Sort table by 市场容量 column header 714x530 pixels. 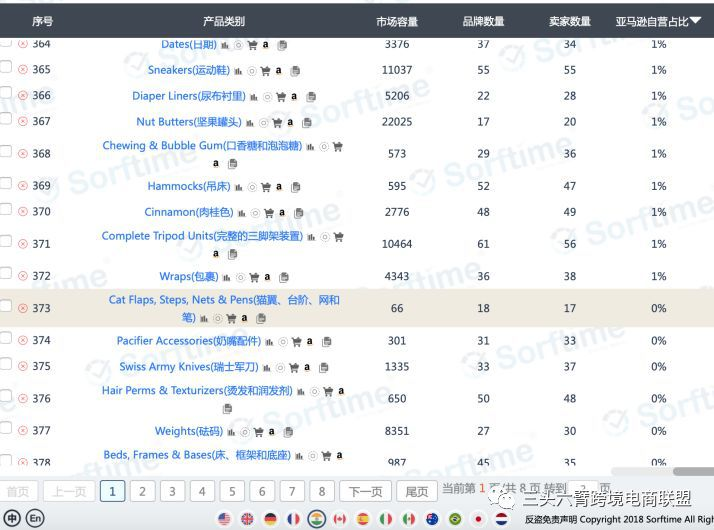coord(397,21)
